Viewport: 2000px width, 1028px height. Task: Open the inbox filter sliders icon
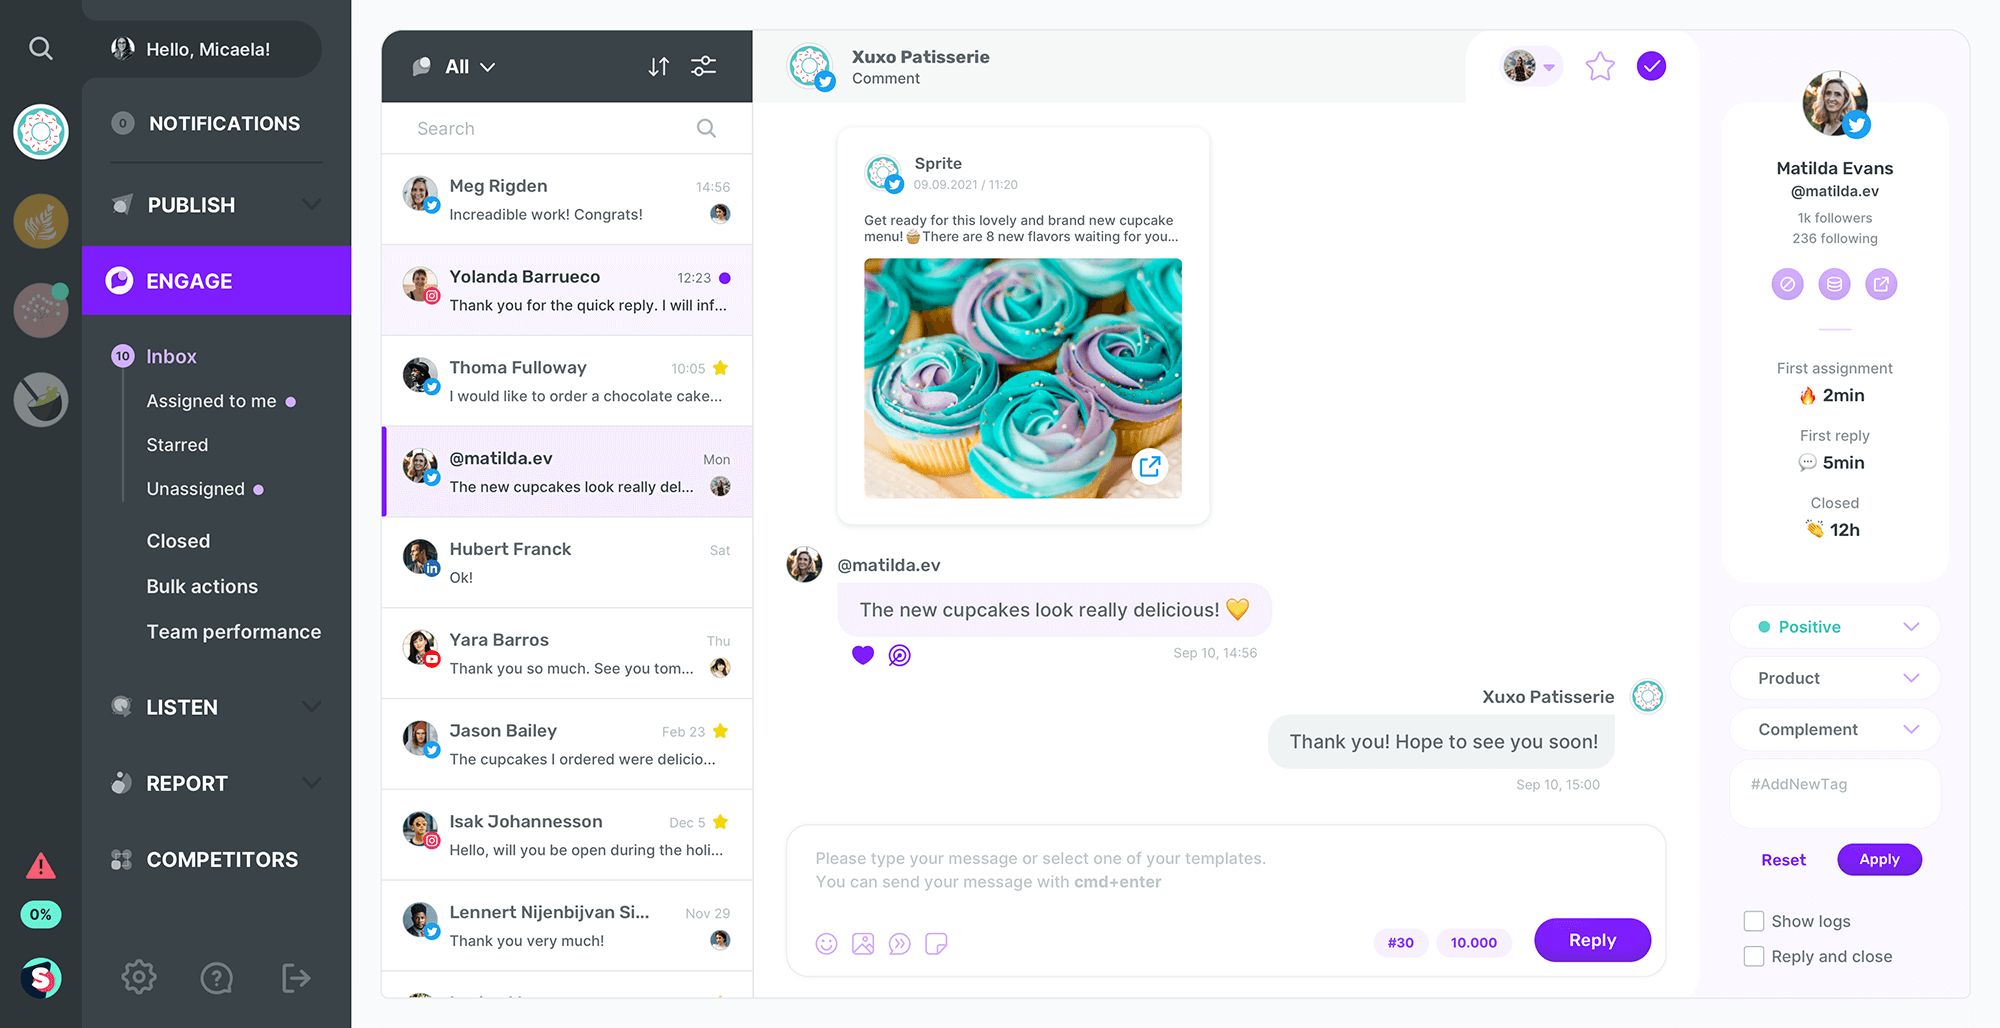pos(704,66)
